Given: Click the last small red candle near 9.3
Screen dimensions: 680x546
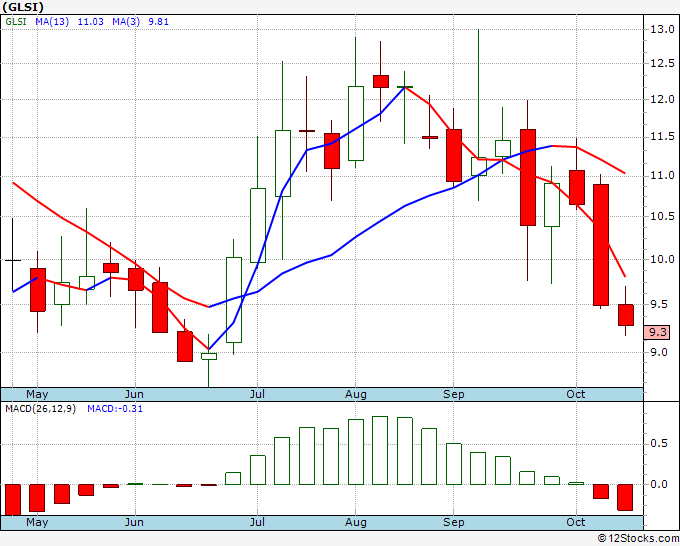Looking at the screenshot, I should pyautogui.click(x=625, y=315).
